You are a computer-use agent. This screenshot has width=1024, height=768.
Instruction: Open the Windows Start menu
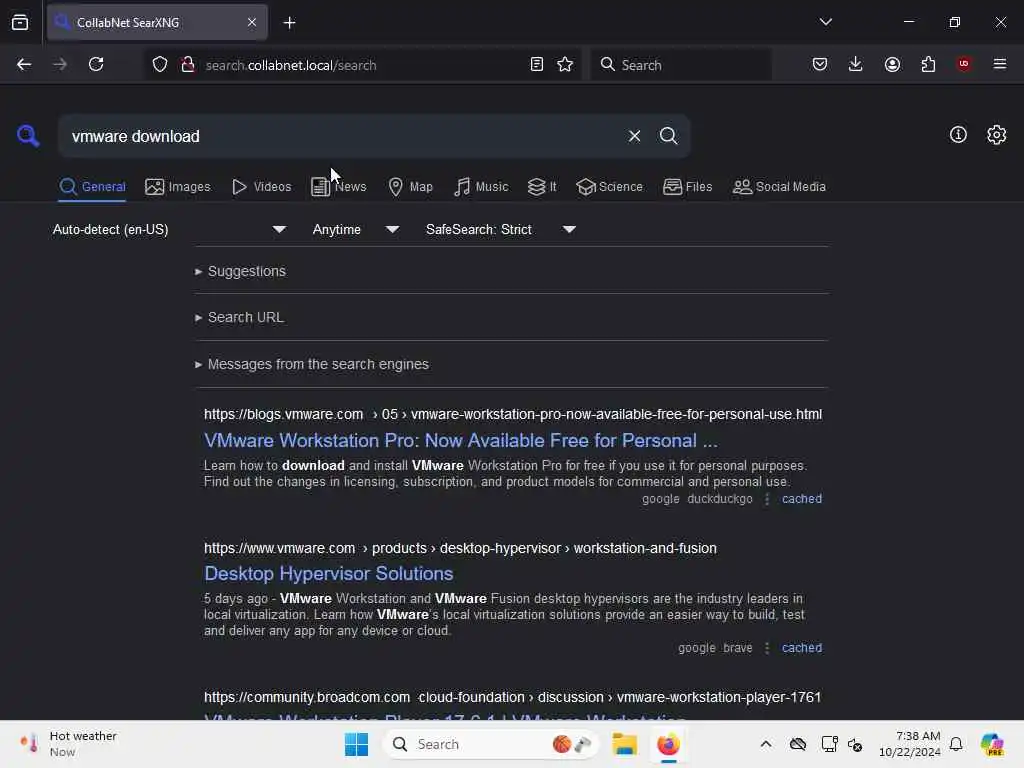[x=357, y=744]
